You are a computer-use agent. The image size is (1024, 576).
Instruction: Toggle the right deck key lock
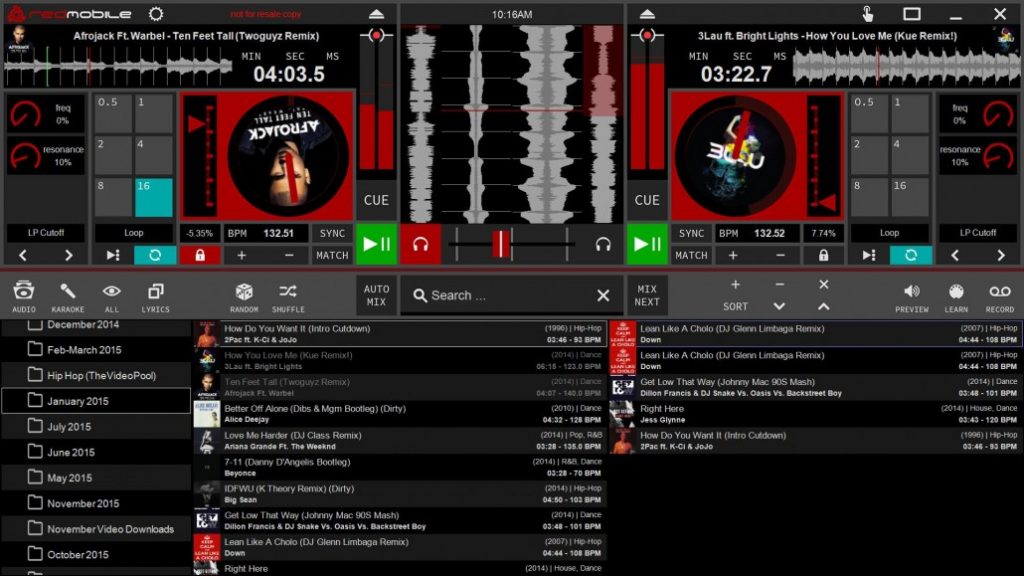[x=824, y=255]
